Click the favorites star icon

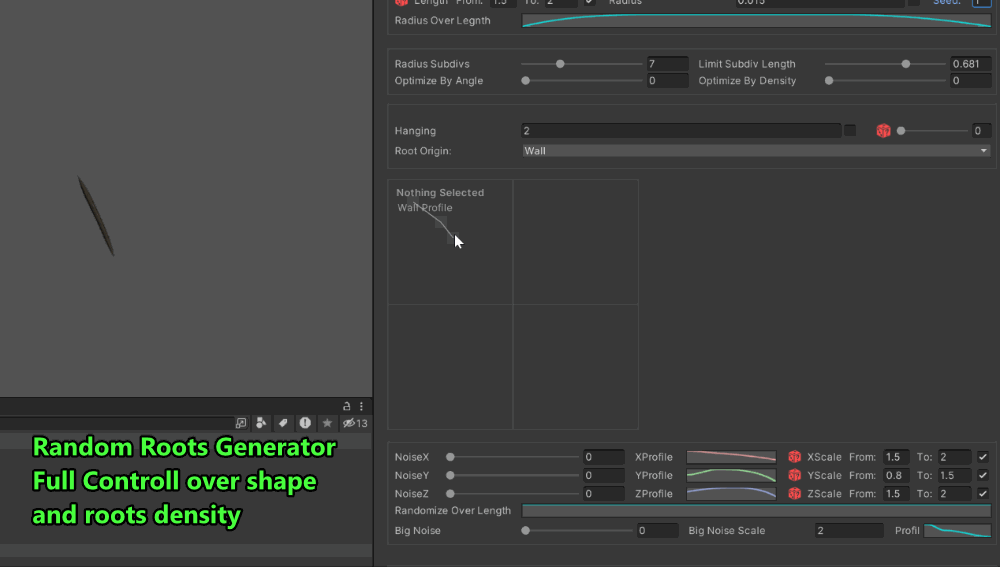pos(327,423)
